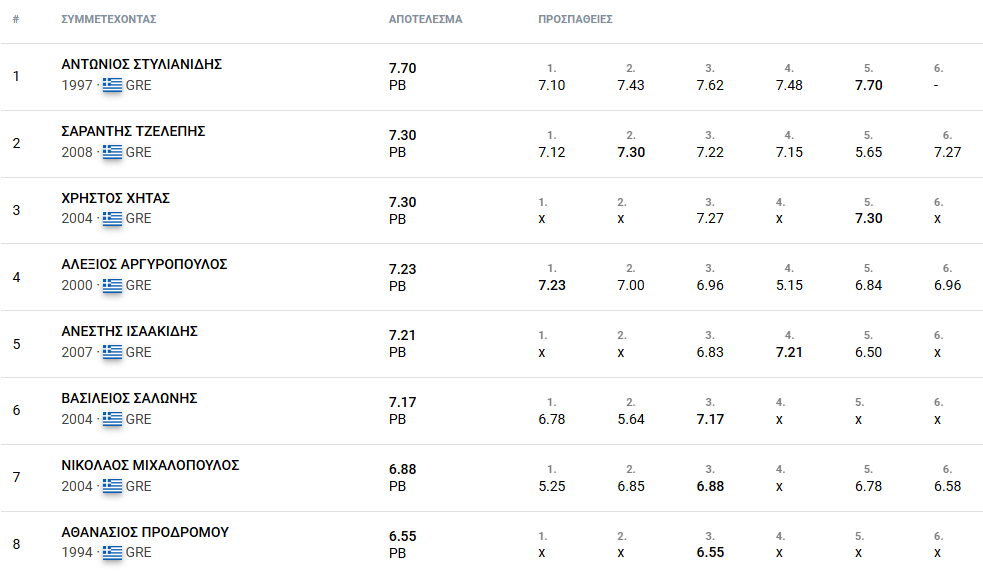
Task: Open athlete ΣΑΡΑΝΤΗΣ ΤΖΕΛΕΠΗΣ profile
Action: (133, 131)
